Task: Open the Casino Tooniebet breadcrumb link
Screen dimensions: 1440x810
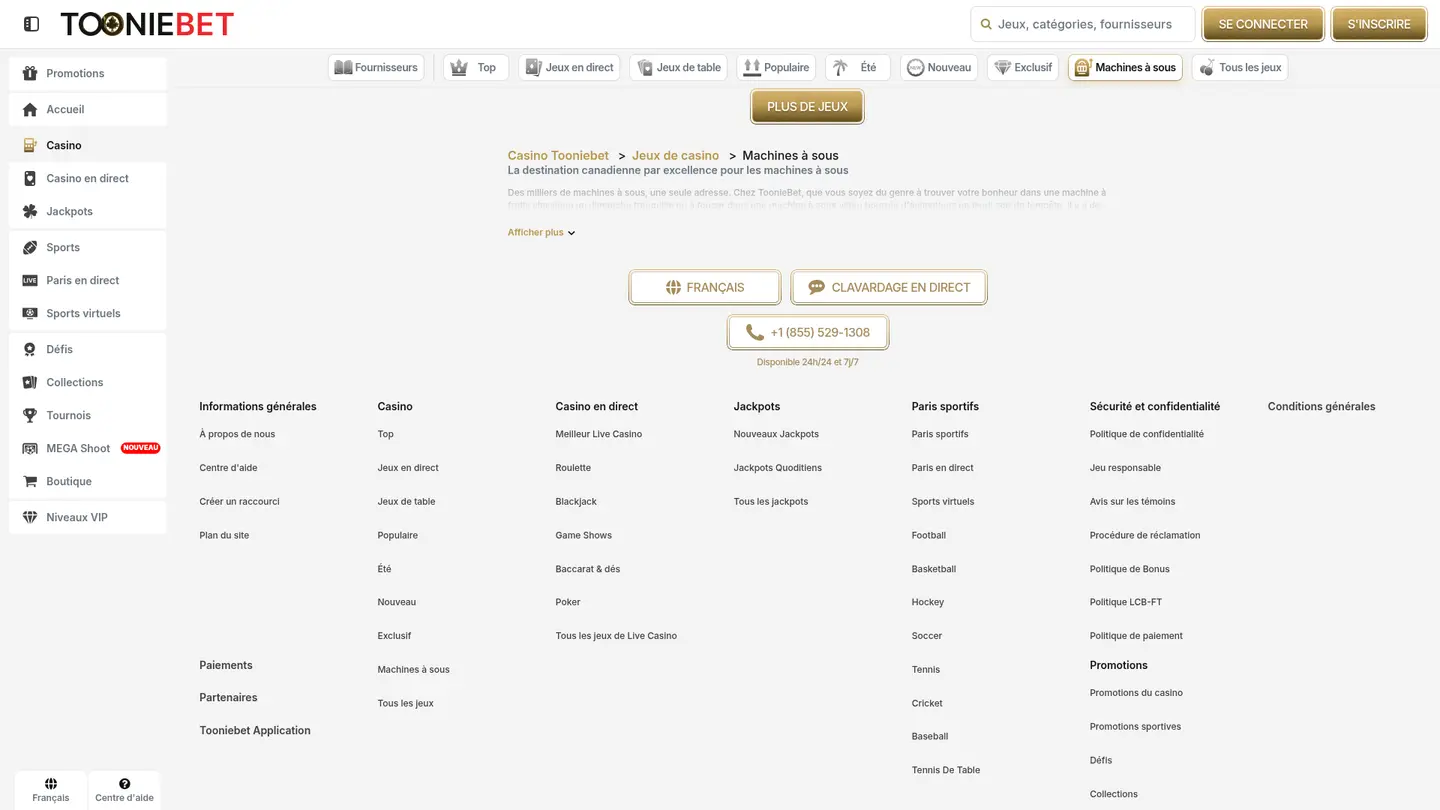Action: tap(558, 155)
